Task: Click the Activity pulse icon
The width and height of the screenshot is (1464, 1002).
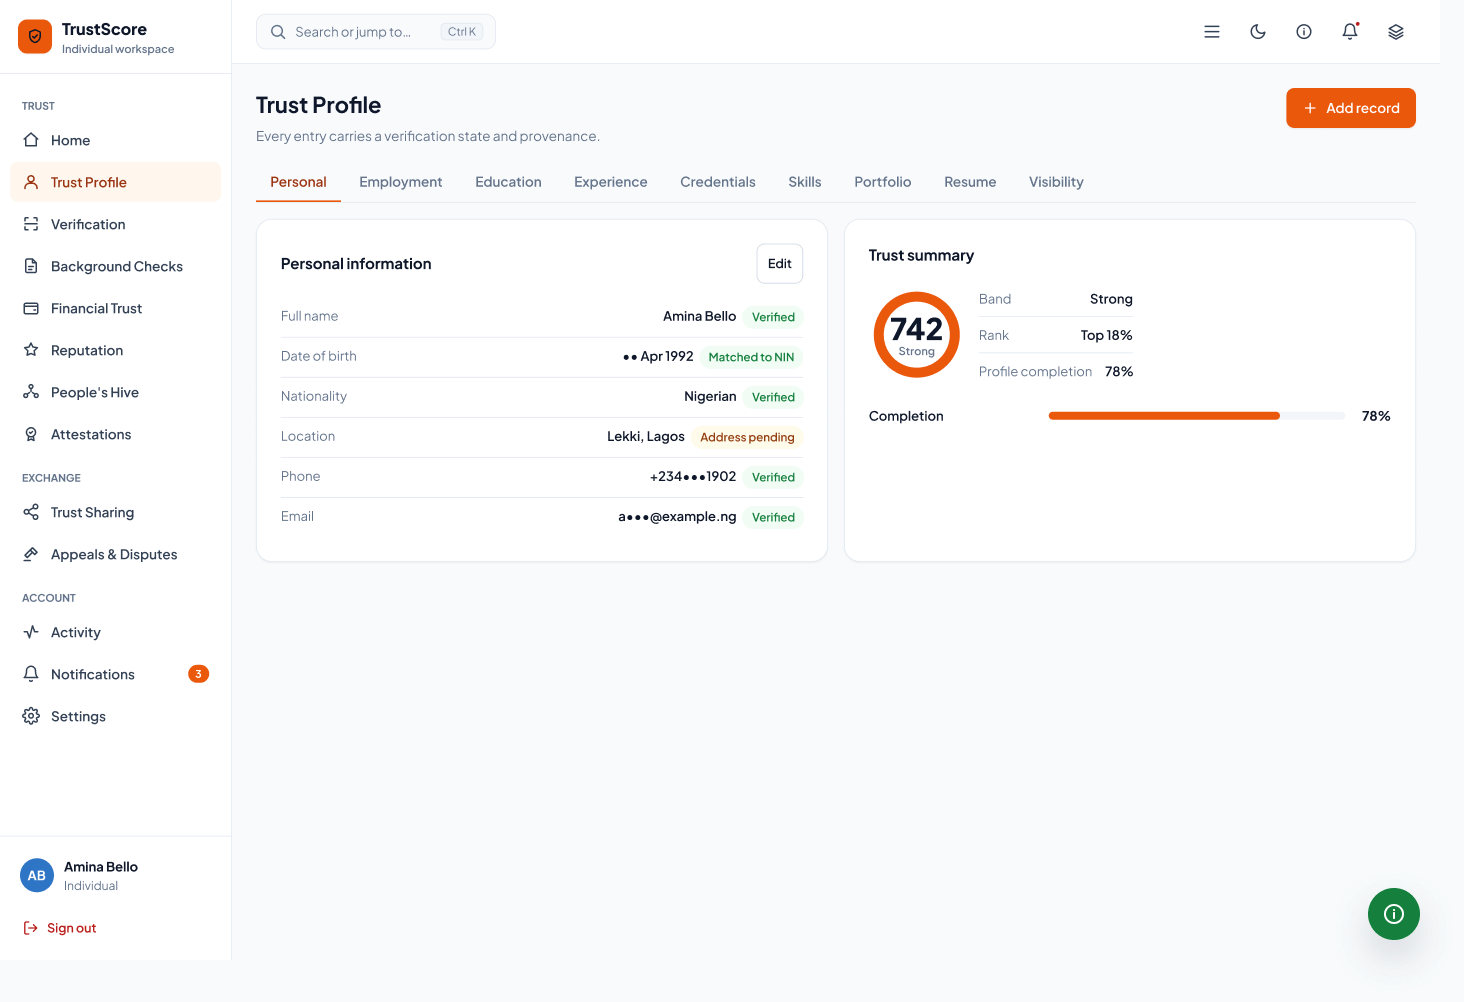Action: click(x=31, y=632)
